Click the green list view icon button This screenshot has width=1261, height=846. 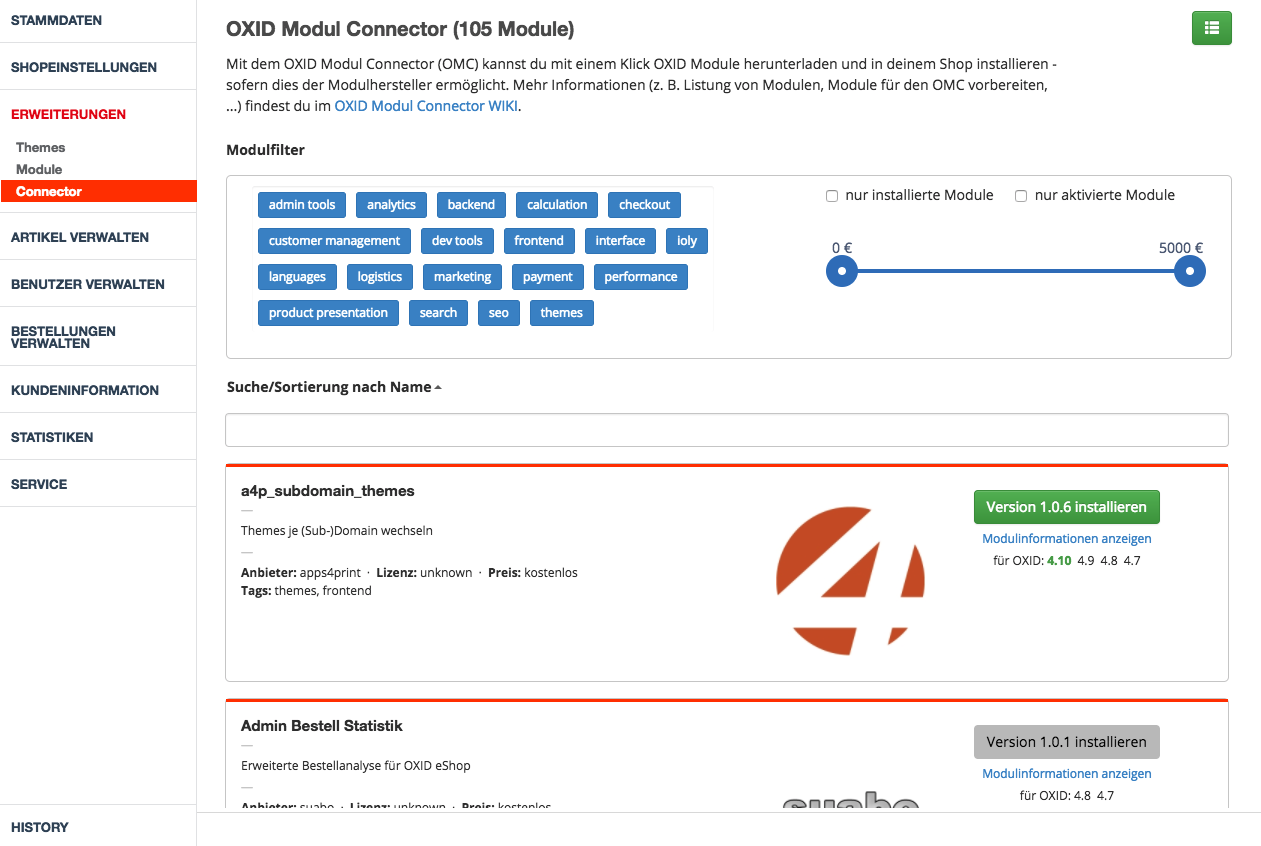pyautogui.click(x=1211, y=28)
